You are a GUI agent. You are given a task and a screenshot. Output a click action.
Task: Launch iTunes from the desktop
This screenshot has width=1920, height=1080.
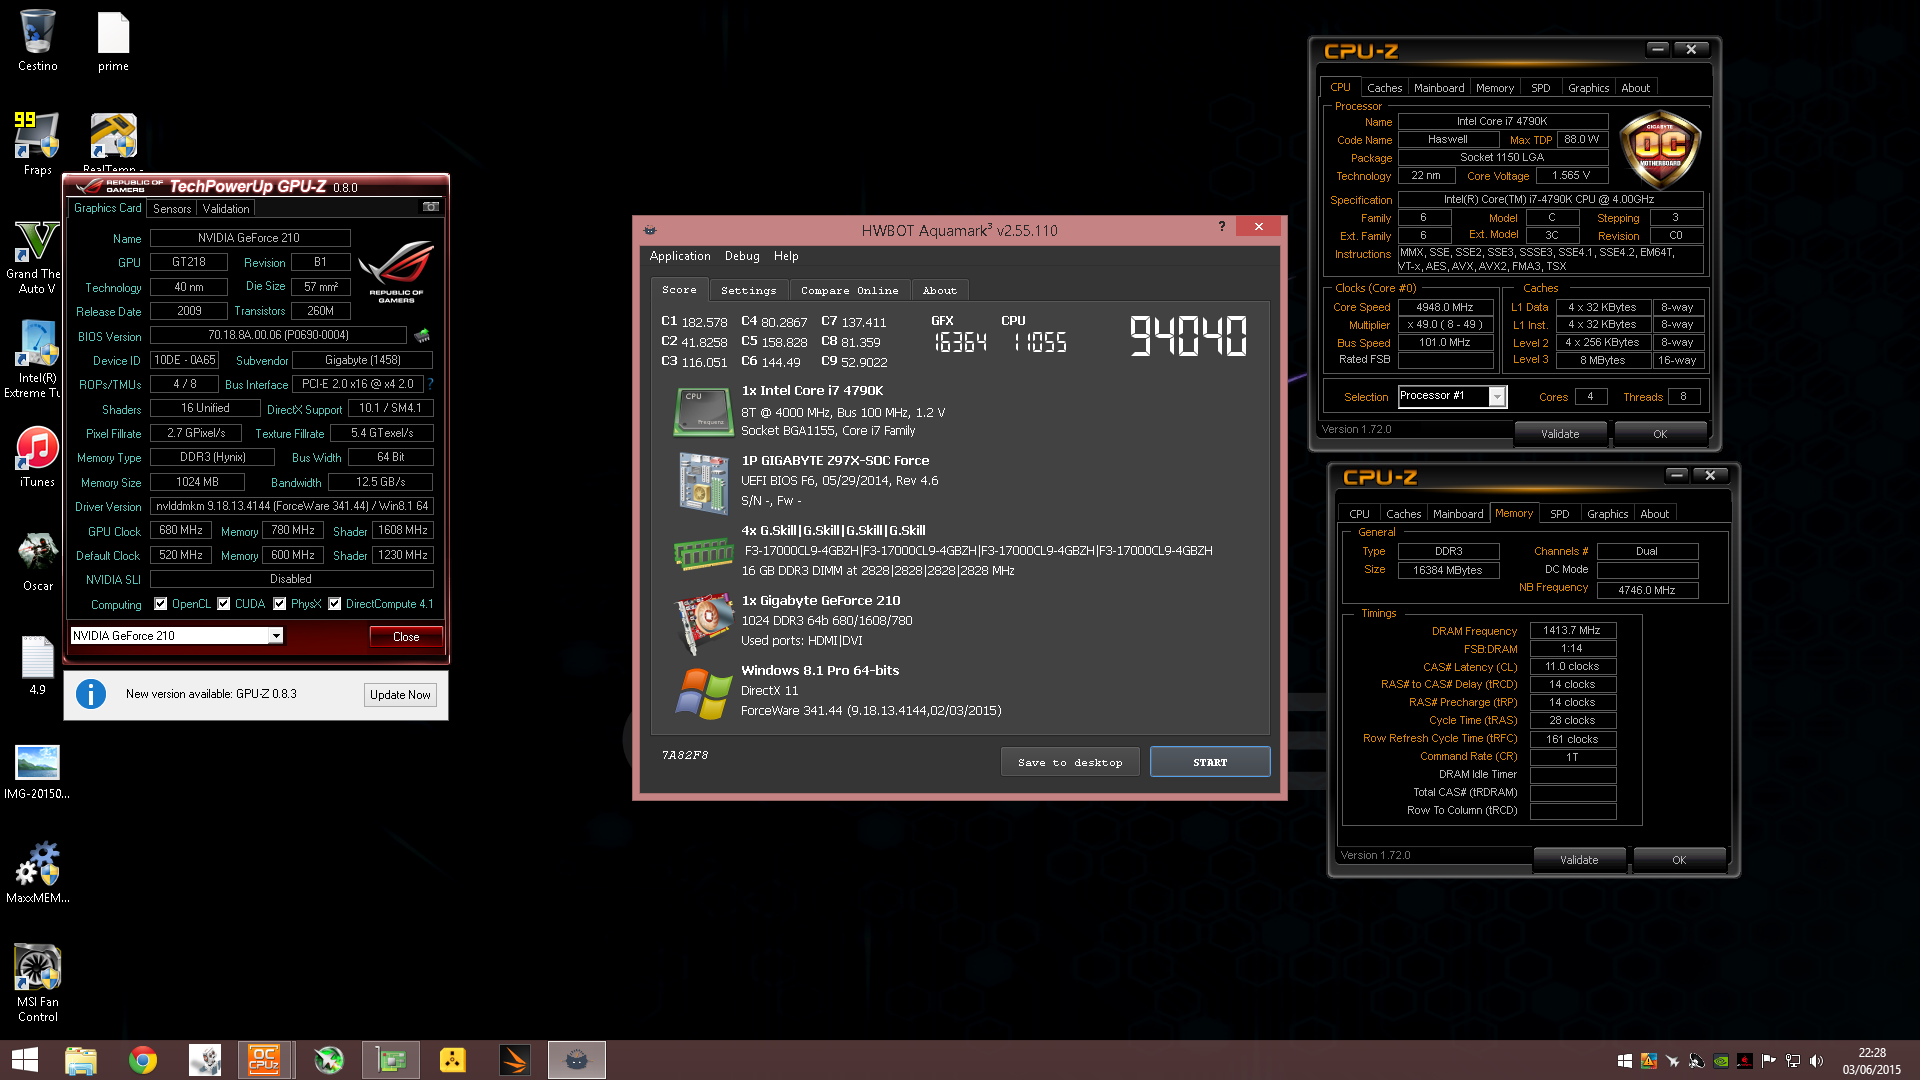tap(37, 457)
